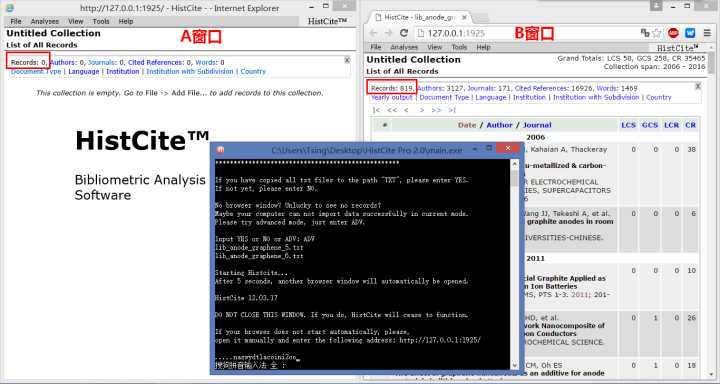Open Tools menu in Chrome window B
This screenshot has height=384, width=720.
click(459, 47)
